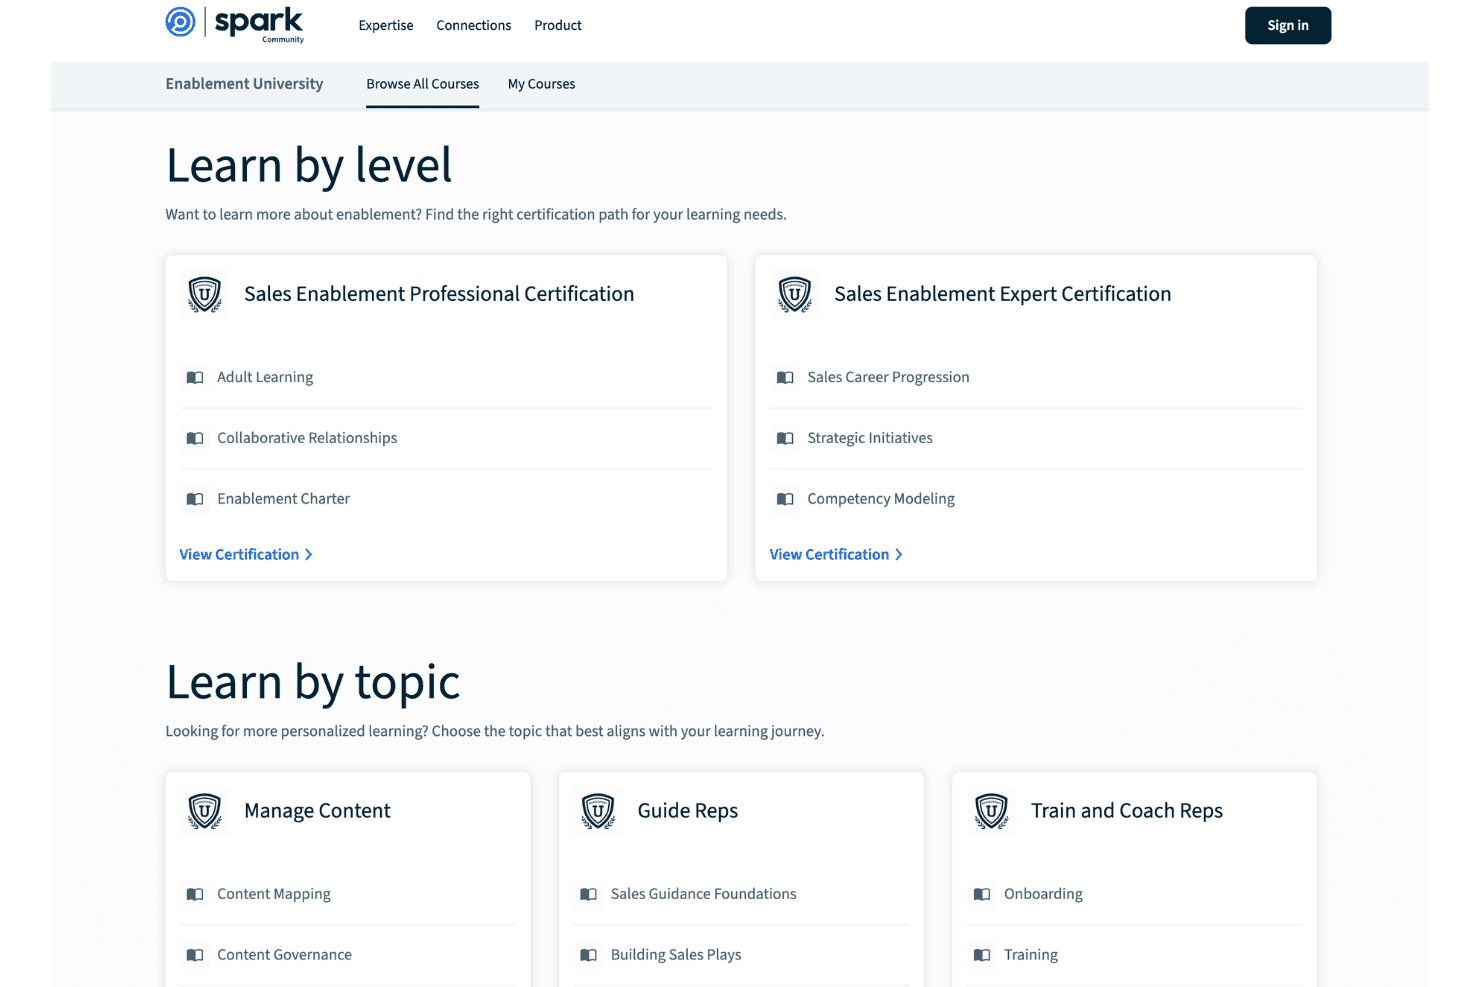Image resolution: width=1480 pixels, height=987 pixels.
Task: Click book icon next to Adult Learning
Action: (x=195, y=378)
